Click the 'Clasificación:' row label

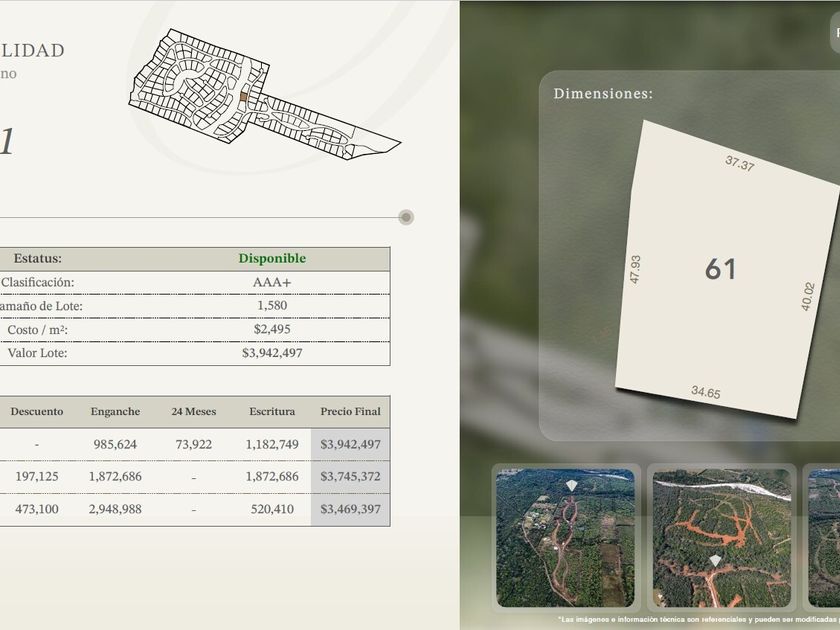pos(38,282)
